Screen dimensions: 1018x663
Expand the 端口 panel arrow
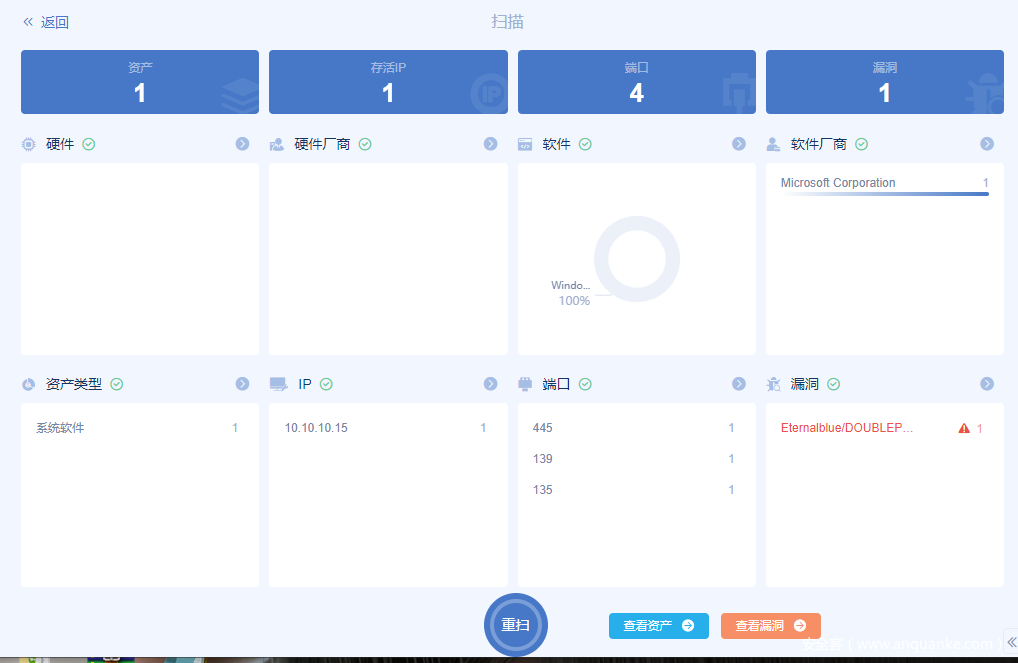point(739,384)
